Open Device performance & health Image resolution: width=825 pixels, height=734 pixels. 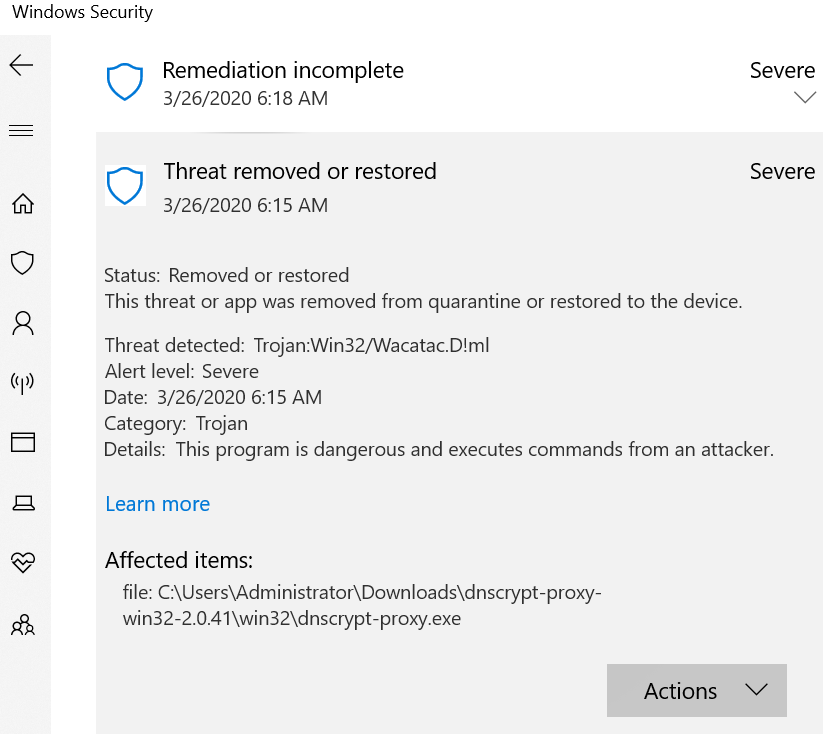24,563
